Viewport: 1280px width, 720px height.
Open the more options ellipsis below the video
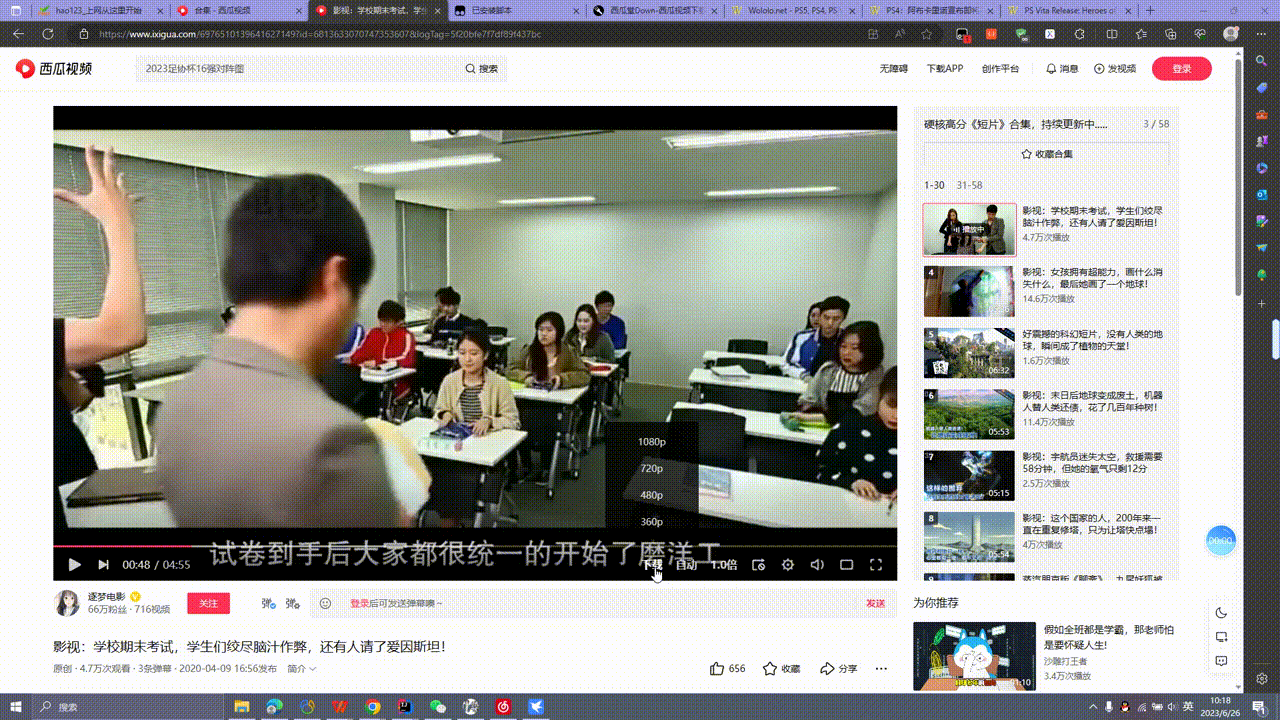pos(881,668)
